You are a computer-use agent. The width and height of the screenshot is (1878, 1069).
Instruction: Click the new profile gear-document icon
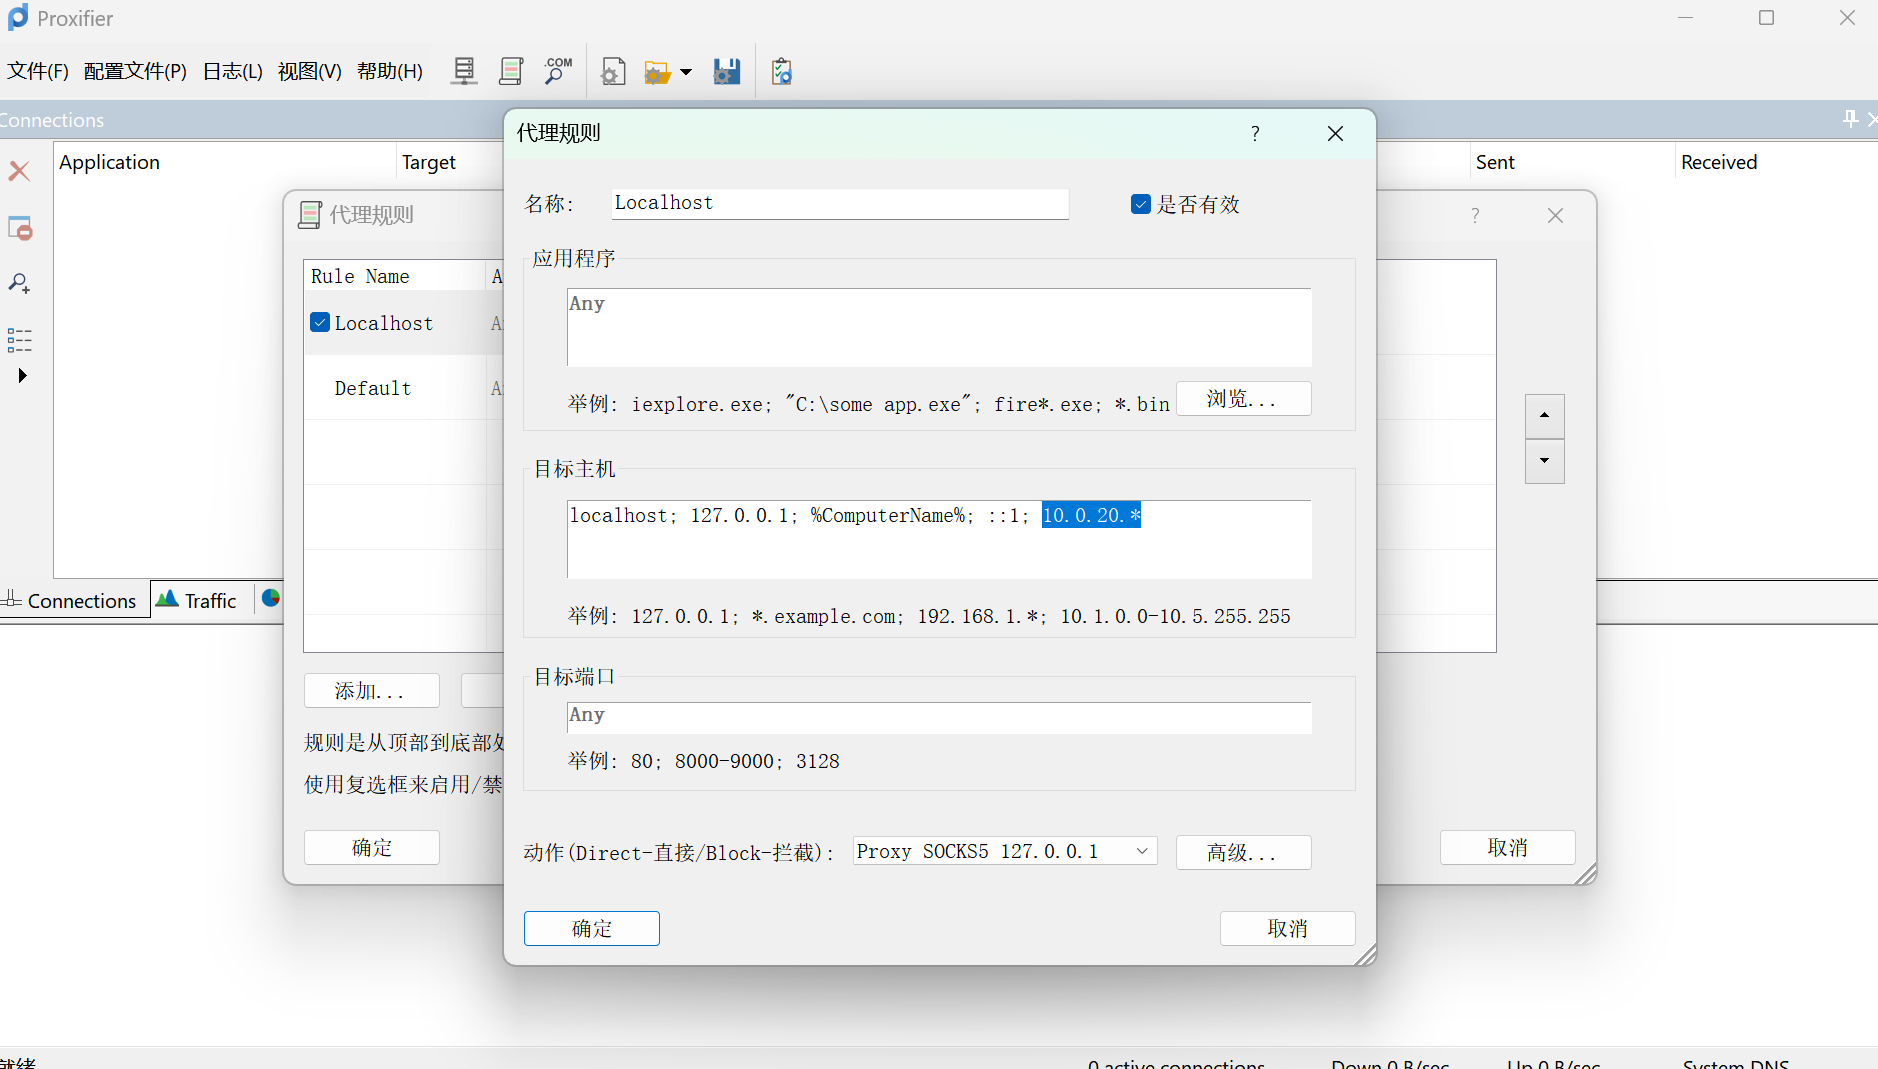pyautogui.click(x=613, y=72)
